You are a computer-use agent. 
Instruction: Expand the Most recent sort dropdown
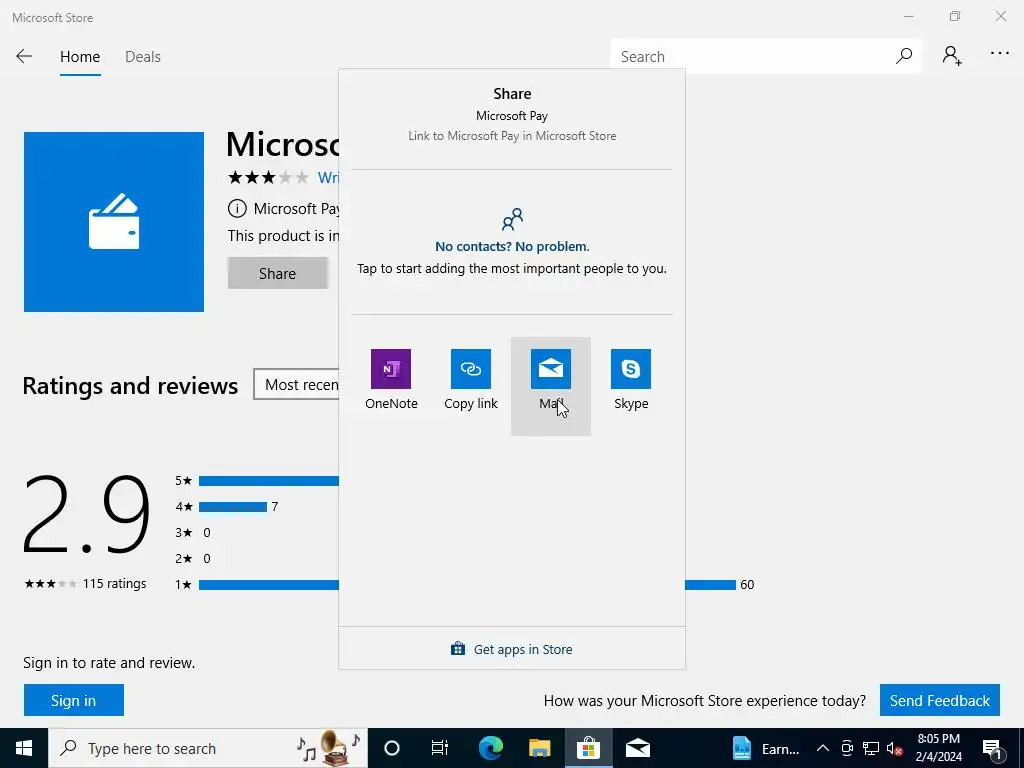click(x=296, y=385)
